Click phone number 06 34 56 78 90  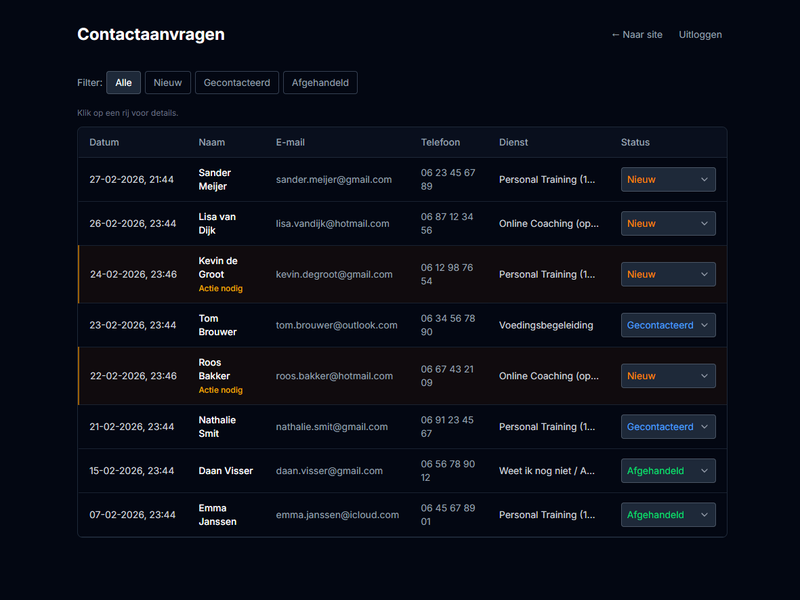click(448, 325)
